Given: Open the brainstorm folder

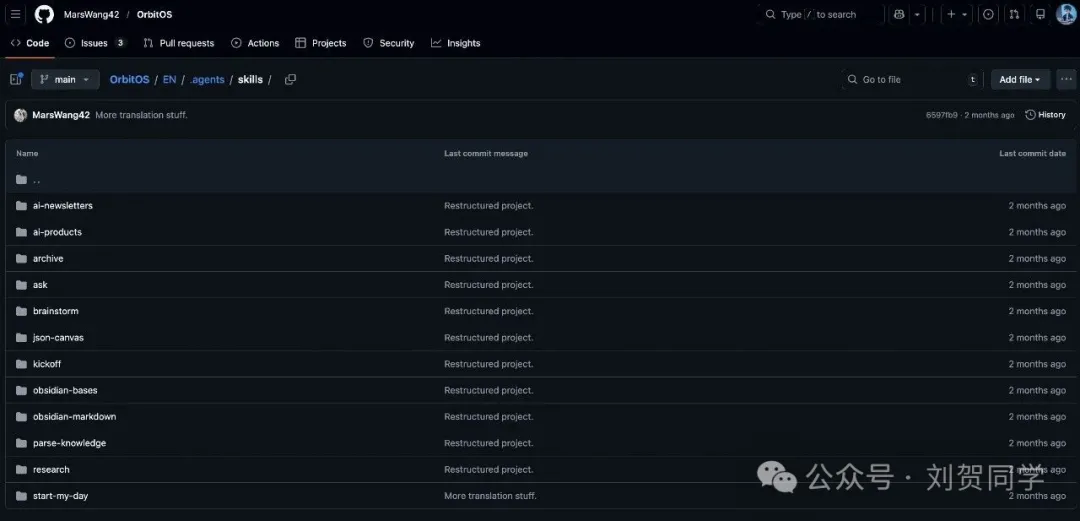Looking at the screenshot, I should 55,311.
